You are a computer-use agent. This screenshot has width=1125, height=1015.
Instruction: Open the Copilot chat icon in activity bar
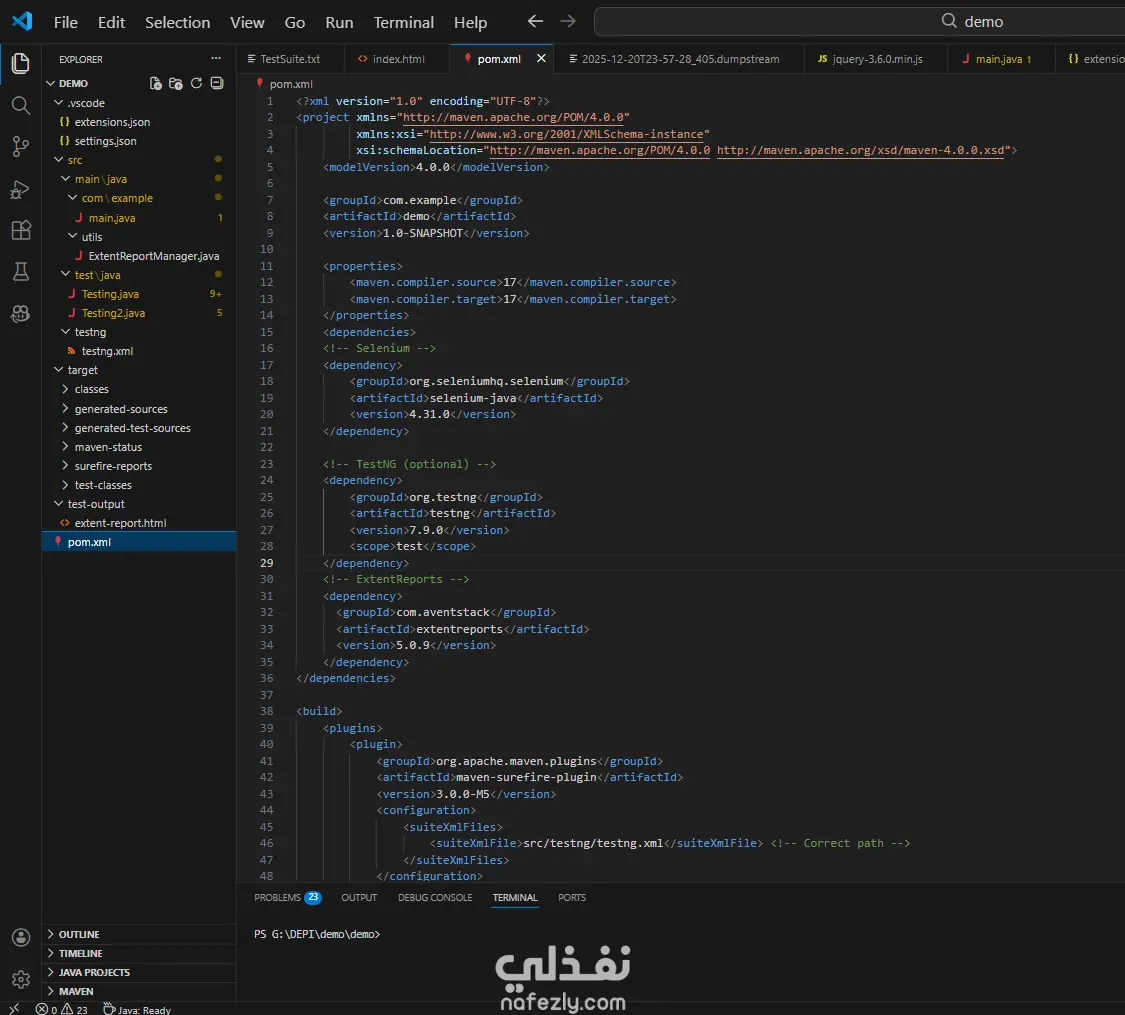(21, 313)
